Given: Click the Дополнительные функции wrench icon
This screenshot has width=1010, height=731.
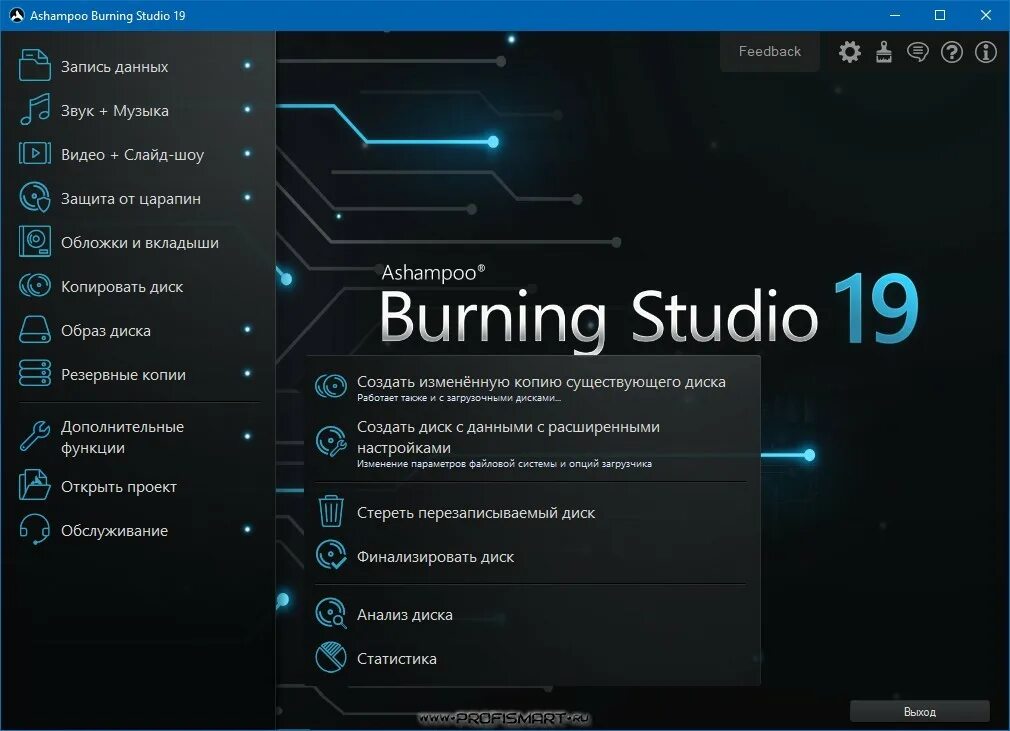Looking at the screenshot, I should [35, 436].
